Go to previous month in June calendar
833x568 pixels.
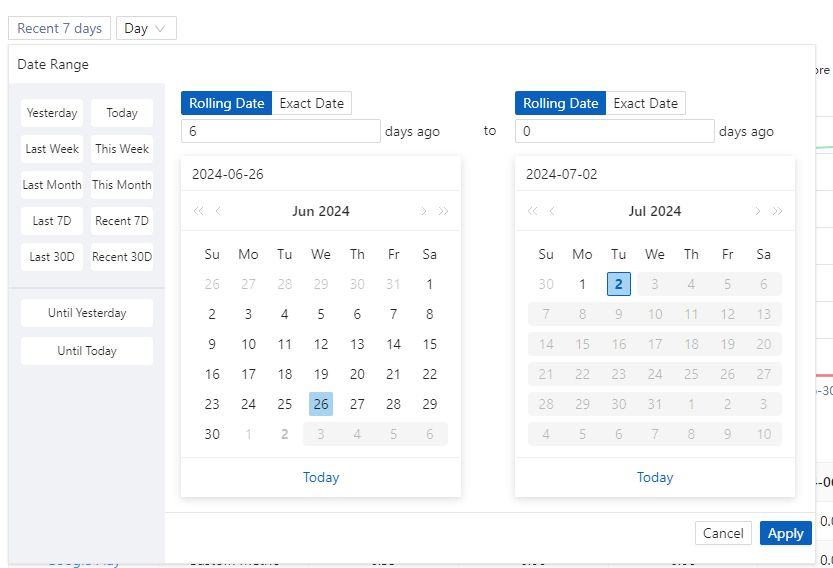click(219, 211)
